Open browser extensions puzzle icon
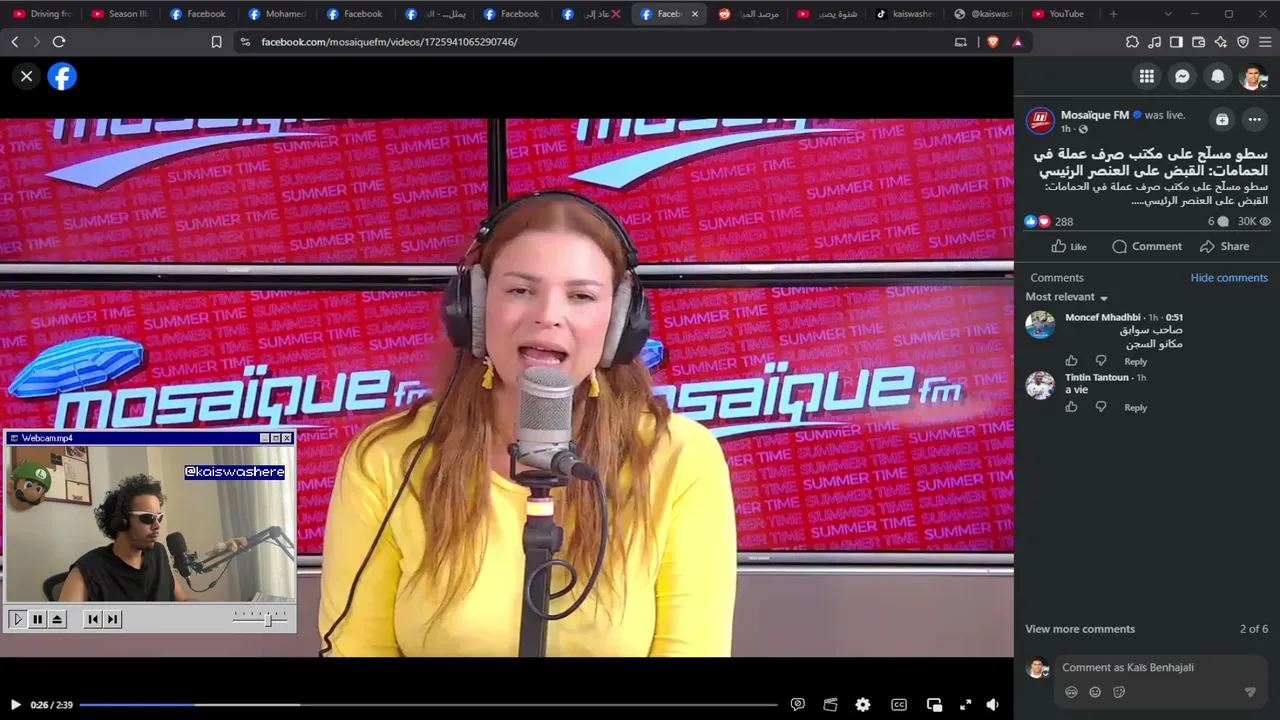This screenshot has width=1280, height=720. pos(1132,42)
